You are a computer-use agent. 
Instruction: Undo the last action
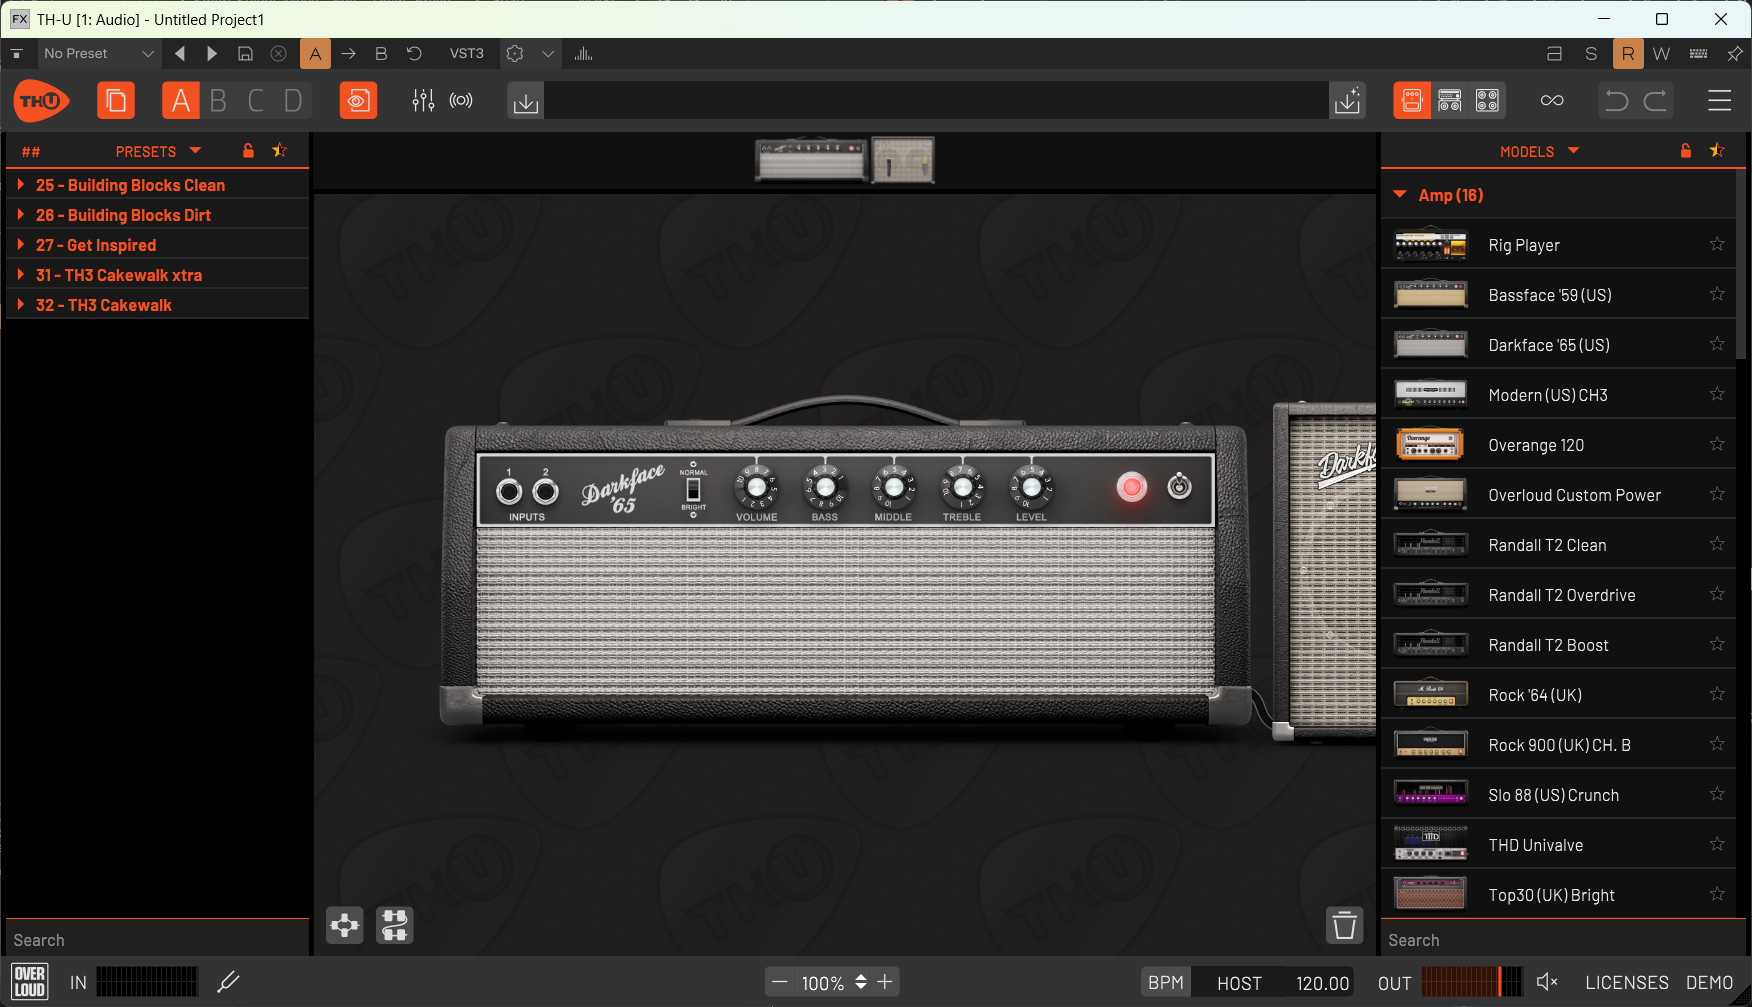click(1617, 101)
